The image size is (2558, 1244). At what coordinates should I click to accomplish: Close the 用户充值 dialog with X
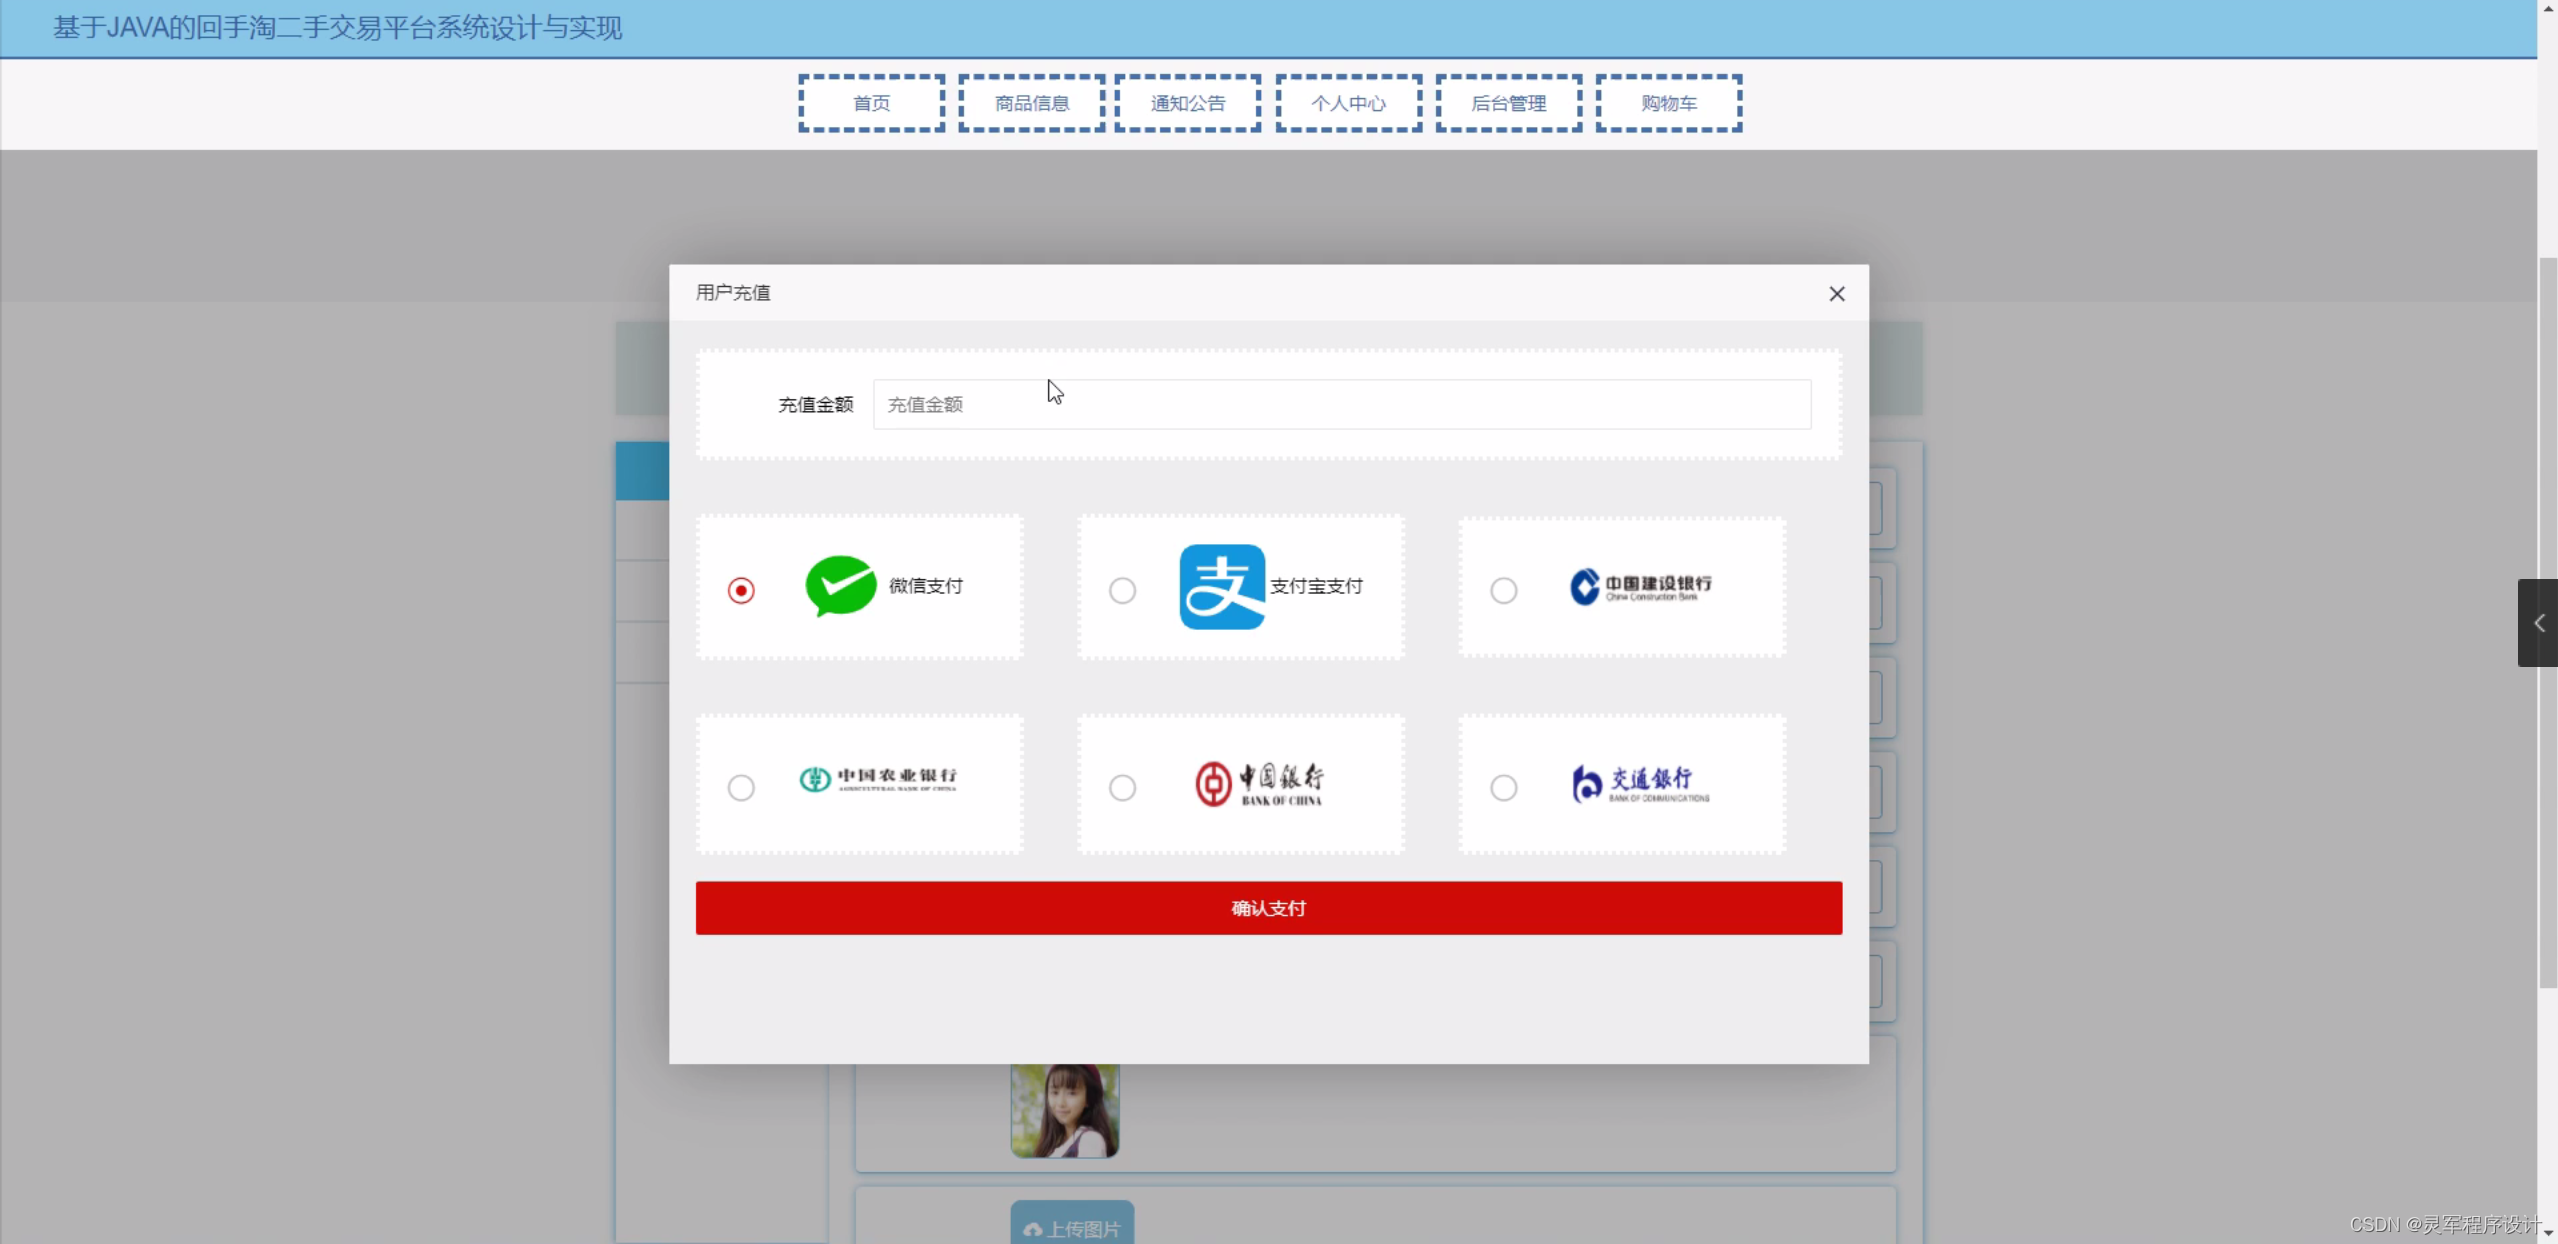[1836, 294]
